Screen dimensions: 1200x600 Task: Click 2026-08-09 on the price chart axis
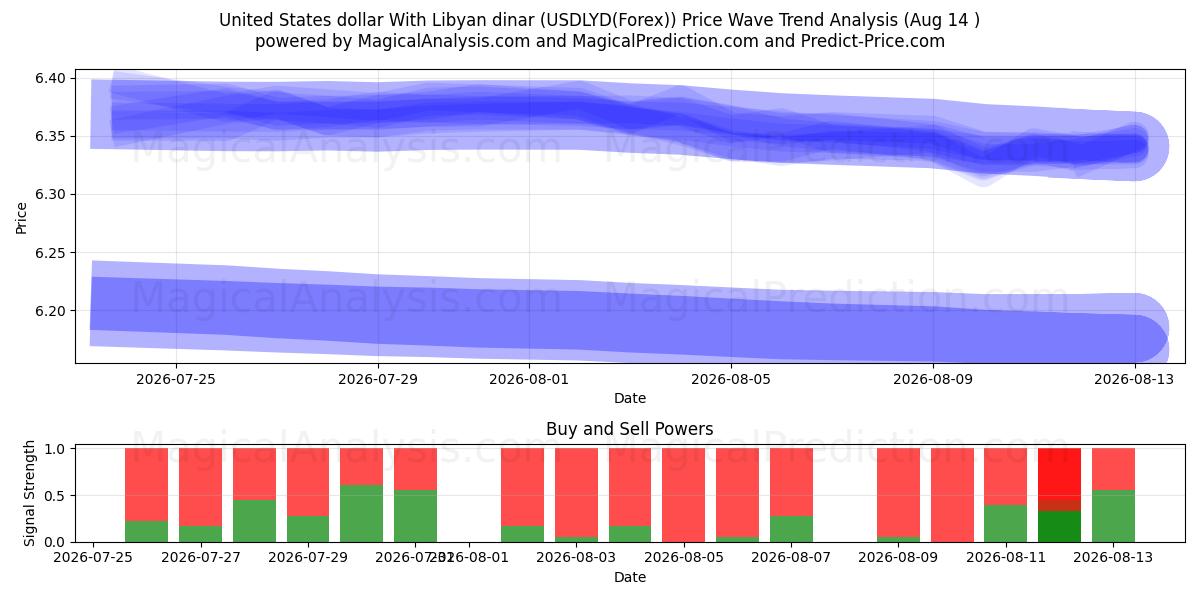[933, 379]
